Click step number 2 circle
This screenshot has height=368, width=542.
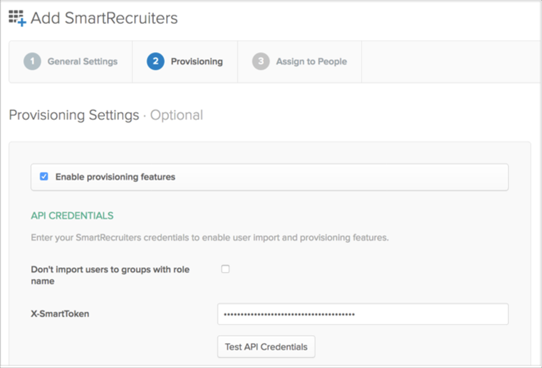point(156,62)
